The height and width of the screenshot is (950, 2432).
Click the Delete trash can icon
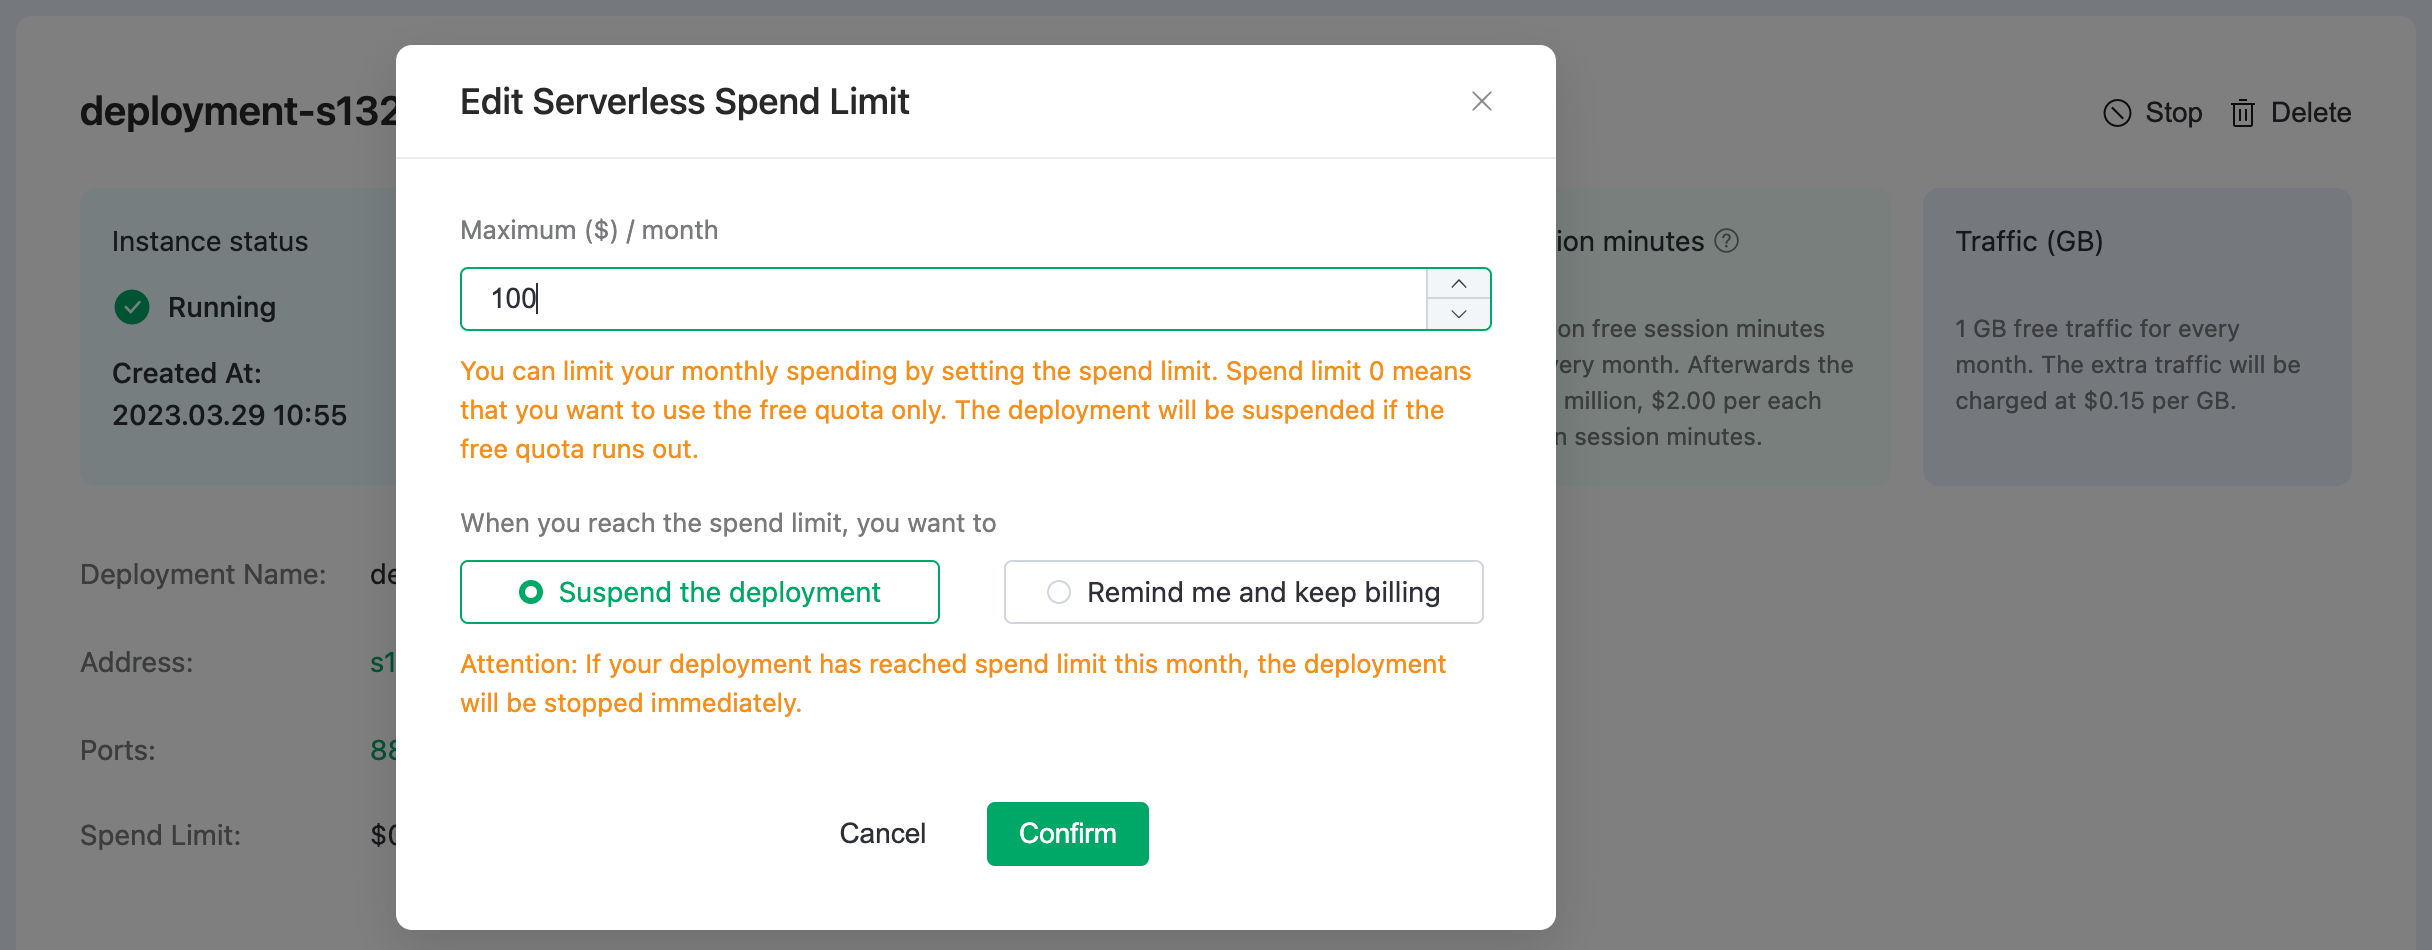click(2242, 113)
